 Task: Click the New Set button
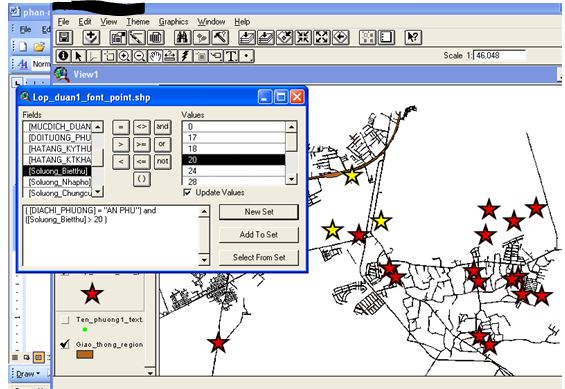pos(259,212)
